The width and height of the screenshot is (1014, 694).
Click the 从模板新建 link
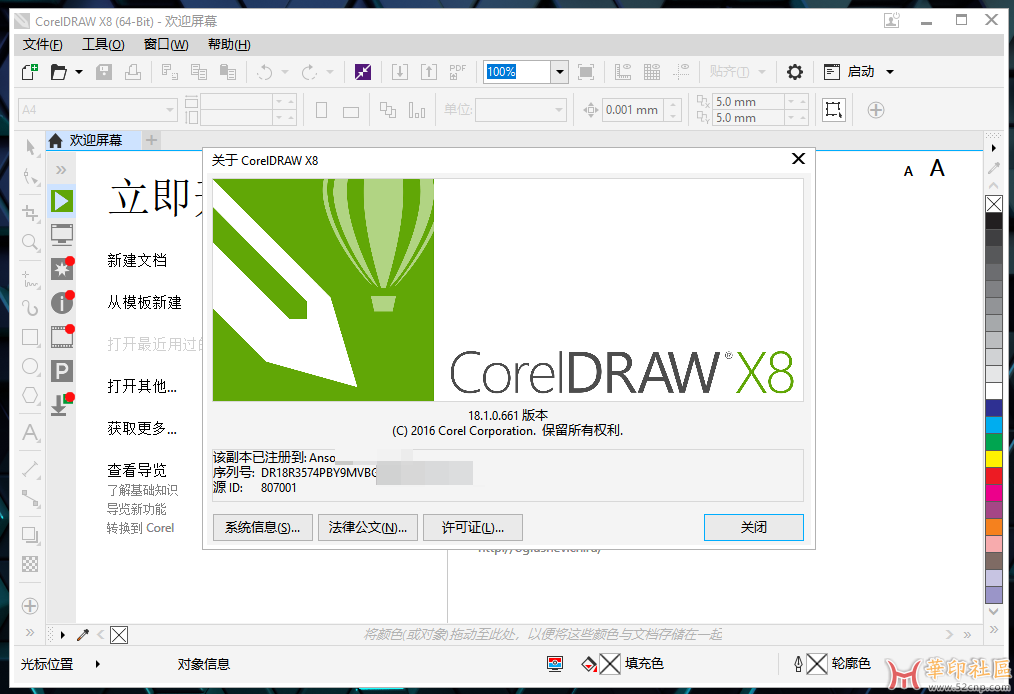[144, 303]
